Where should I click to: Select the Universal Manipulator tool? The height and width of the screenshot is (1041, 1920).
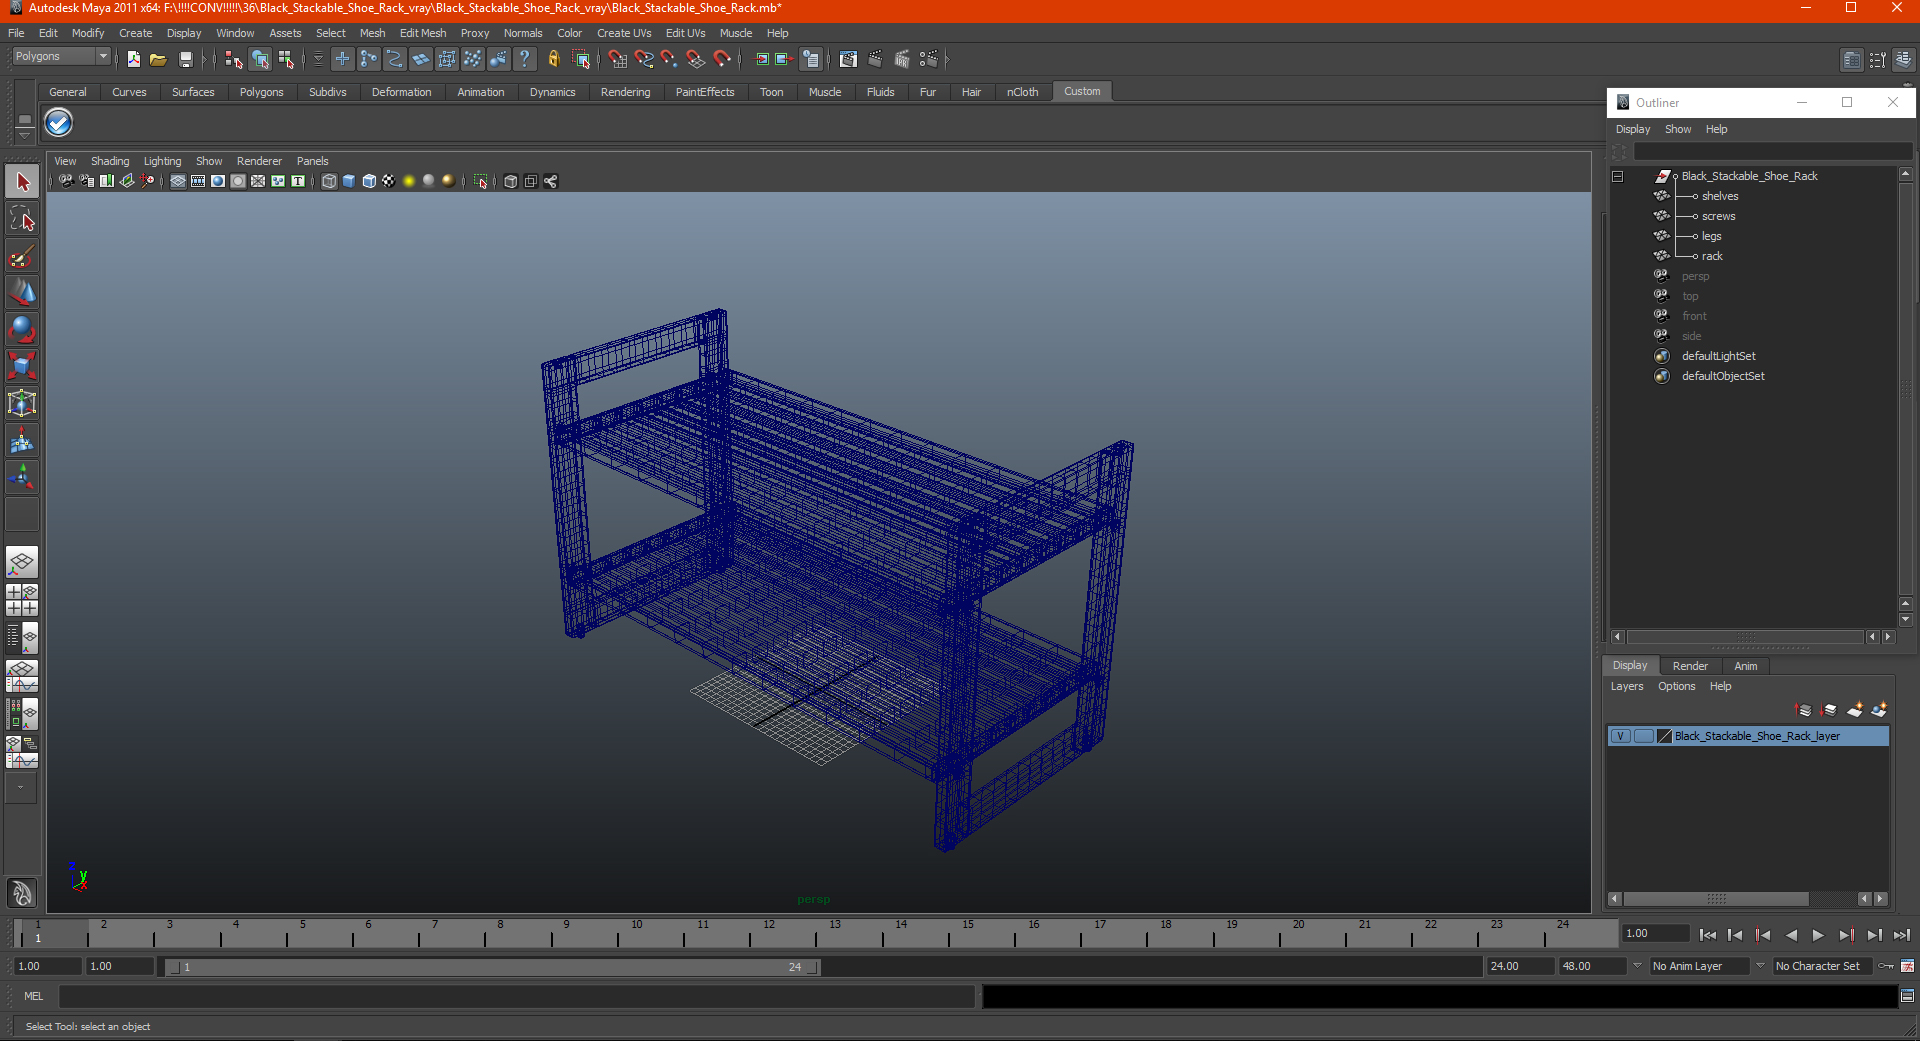click(22, 403)
